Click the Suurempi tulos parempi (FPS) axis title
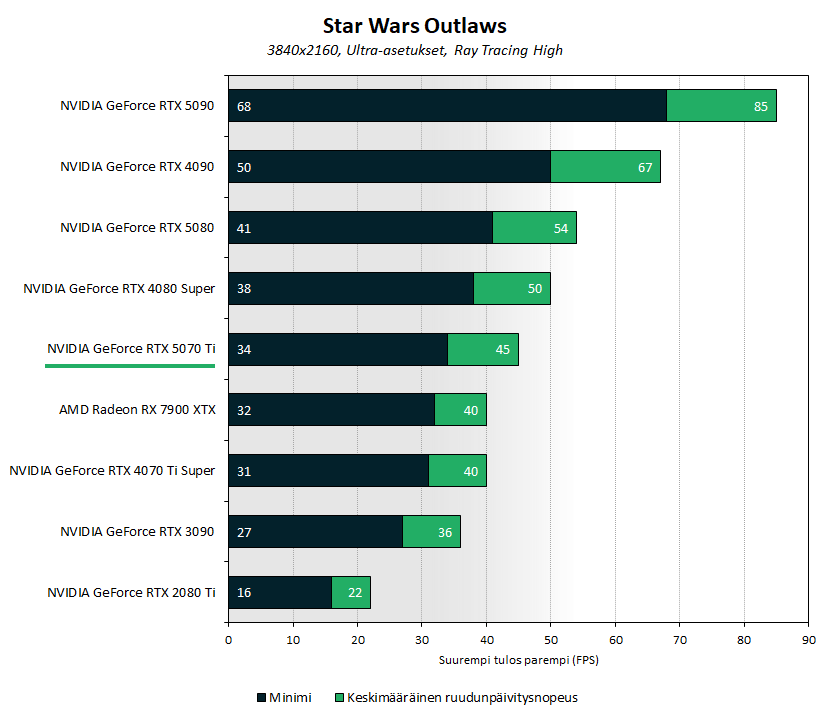 pos(518,660)
